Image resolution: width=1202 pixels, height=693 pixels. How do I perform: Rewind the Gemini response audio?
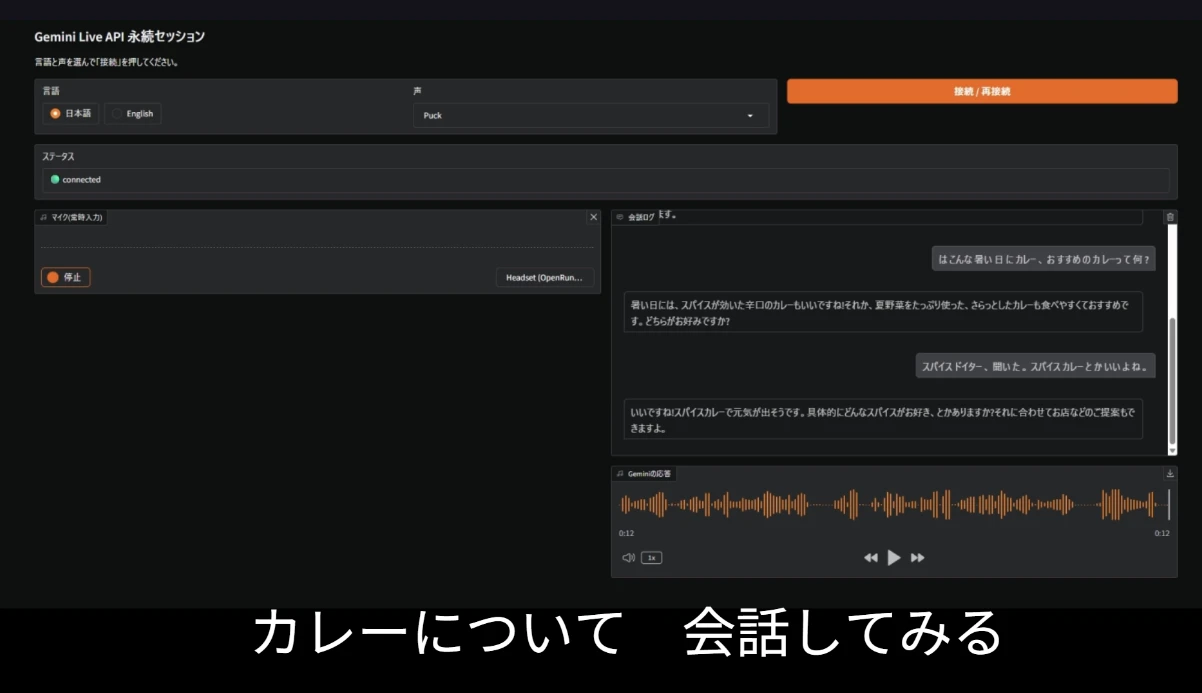[871, 558]
